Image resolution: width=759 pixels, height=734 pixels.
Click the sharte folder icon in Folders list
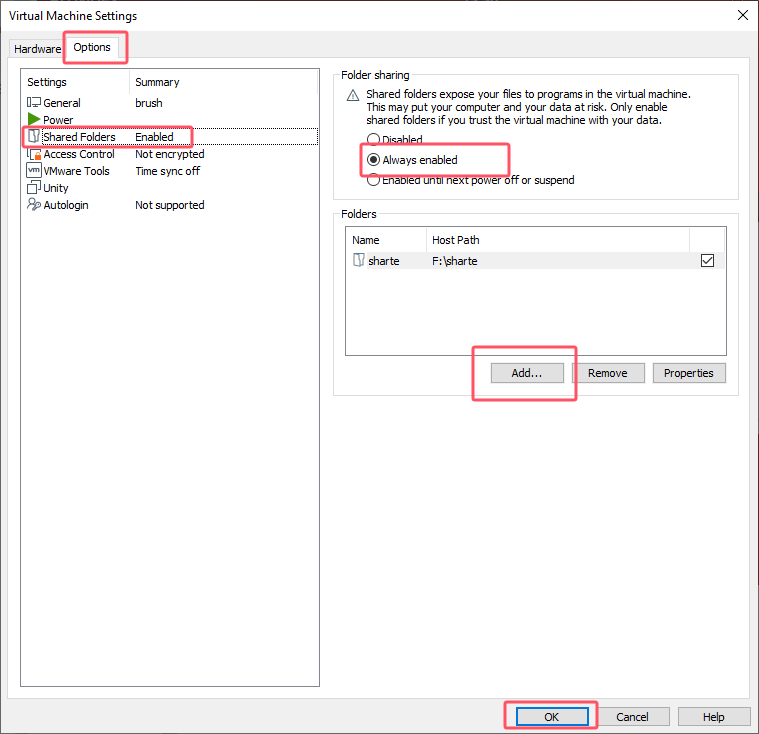[x=359, y=261]
